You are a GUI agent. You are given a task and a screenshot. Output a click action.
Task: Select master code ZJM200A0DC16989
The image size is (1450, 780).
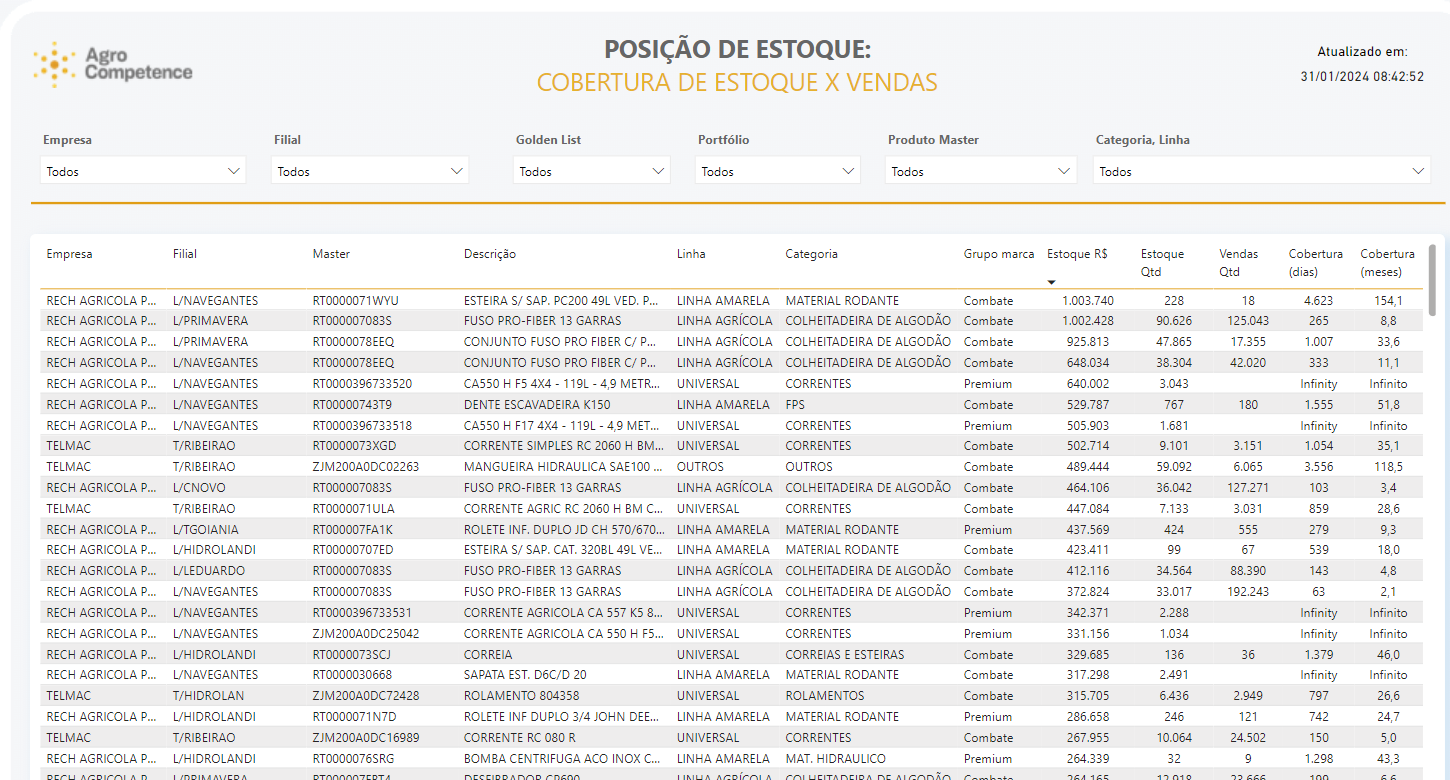point(366,738)
